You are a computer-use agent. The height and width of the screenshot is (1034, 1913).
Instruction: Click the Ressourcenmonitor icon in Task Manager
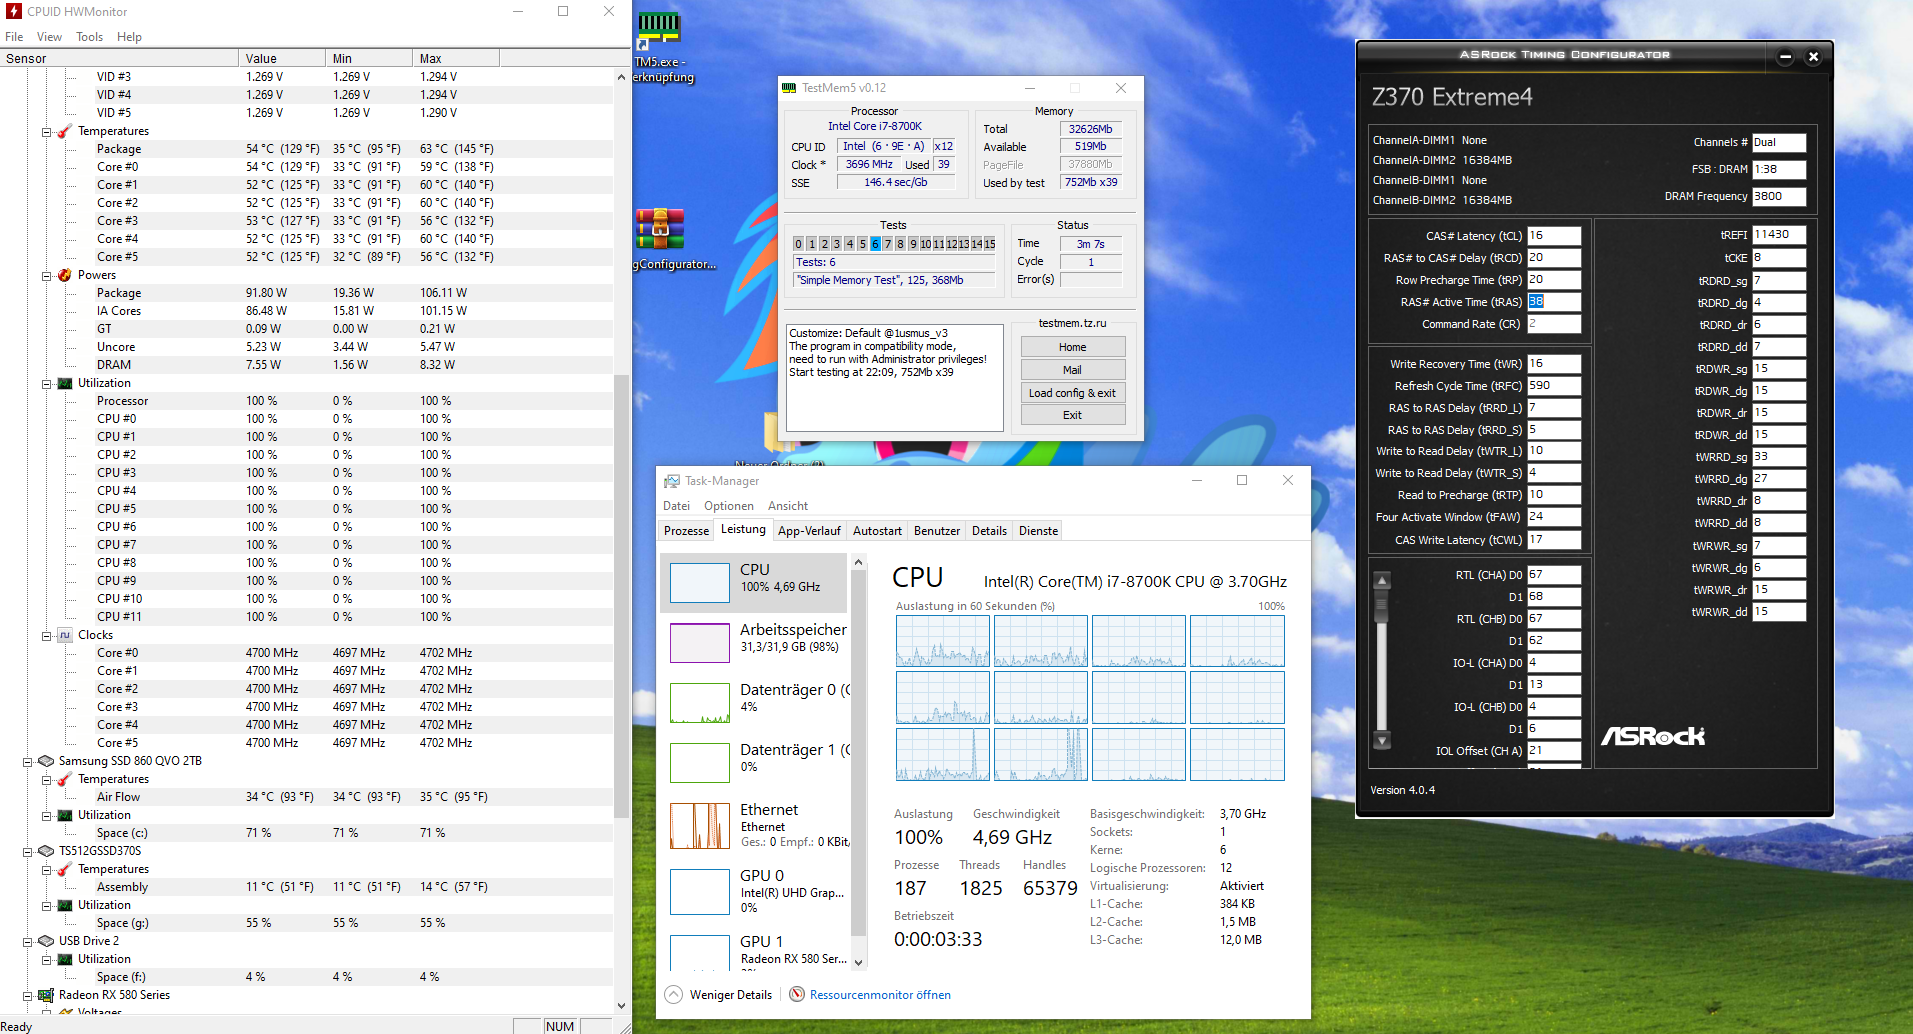[797, 994]
